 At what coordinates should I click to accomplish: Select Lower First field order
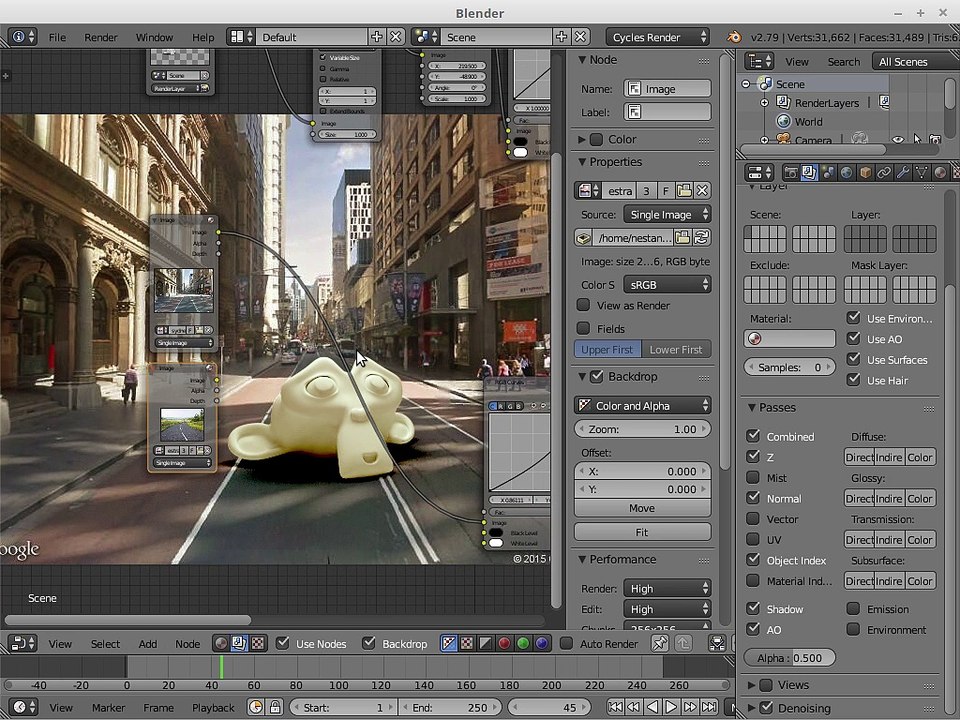(x=676, y=350)
